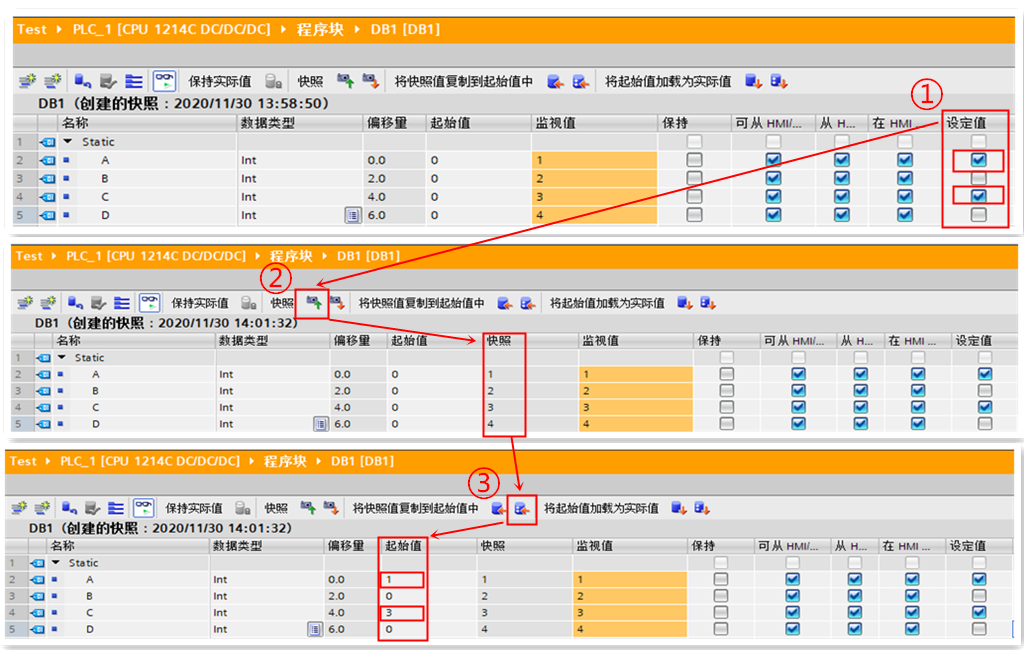Check the 保持 checkbox for row D, top panel

(x=694, y=214)
